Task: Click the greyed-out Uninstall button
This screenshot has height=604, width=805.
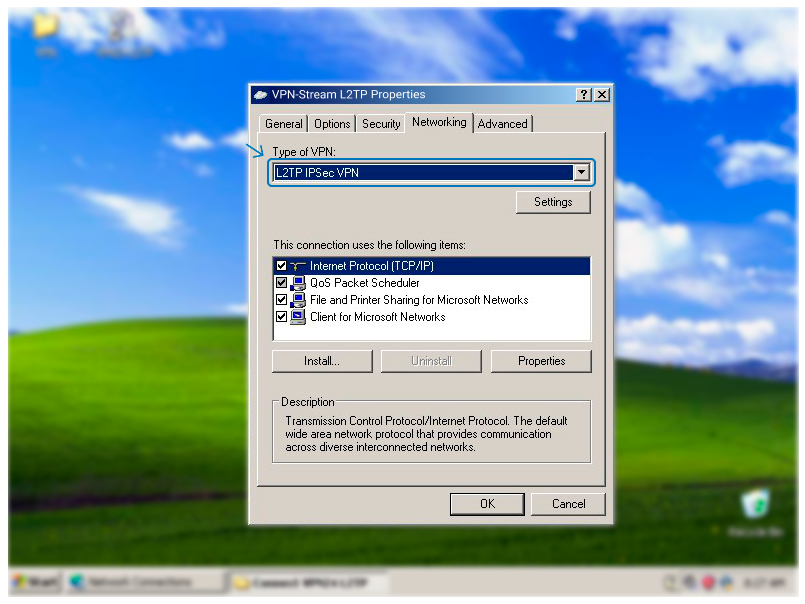Action: [431, 361]
